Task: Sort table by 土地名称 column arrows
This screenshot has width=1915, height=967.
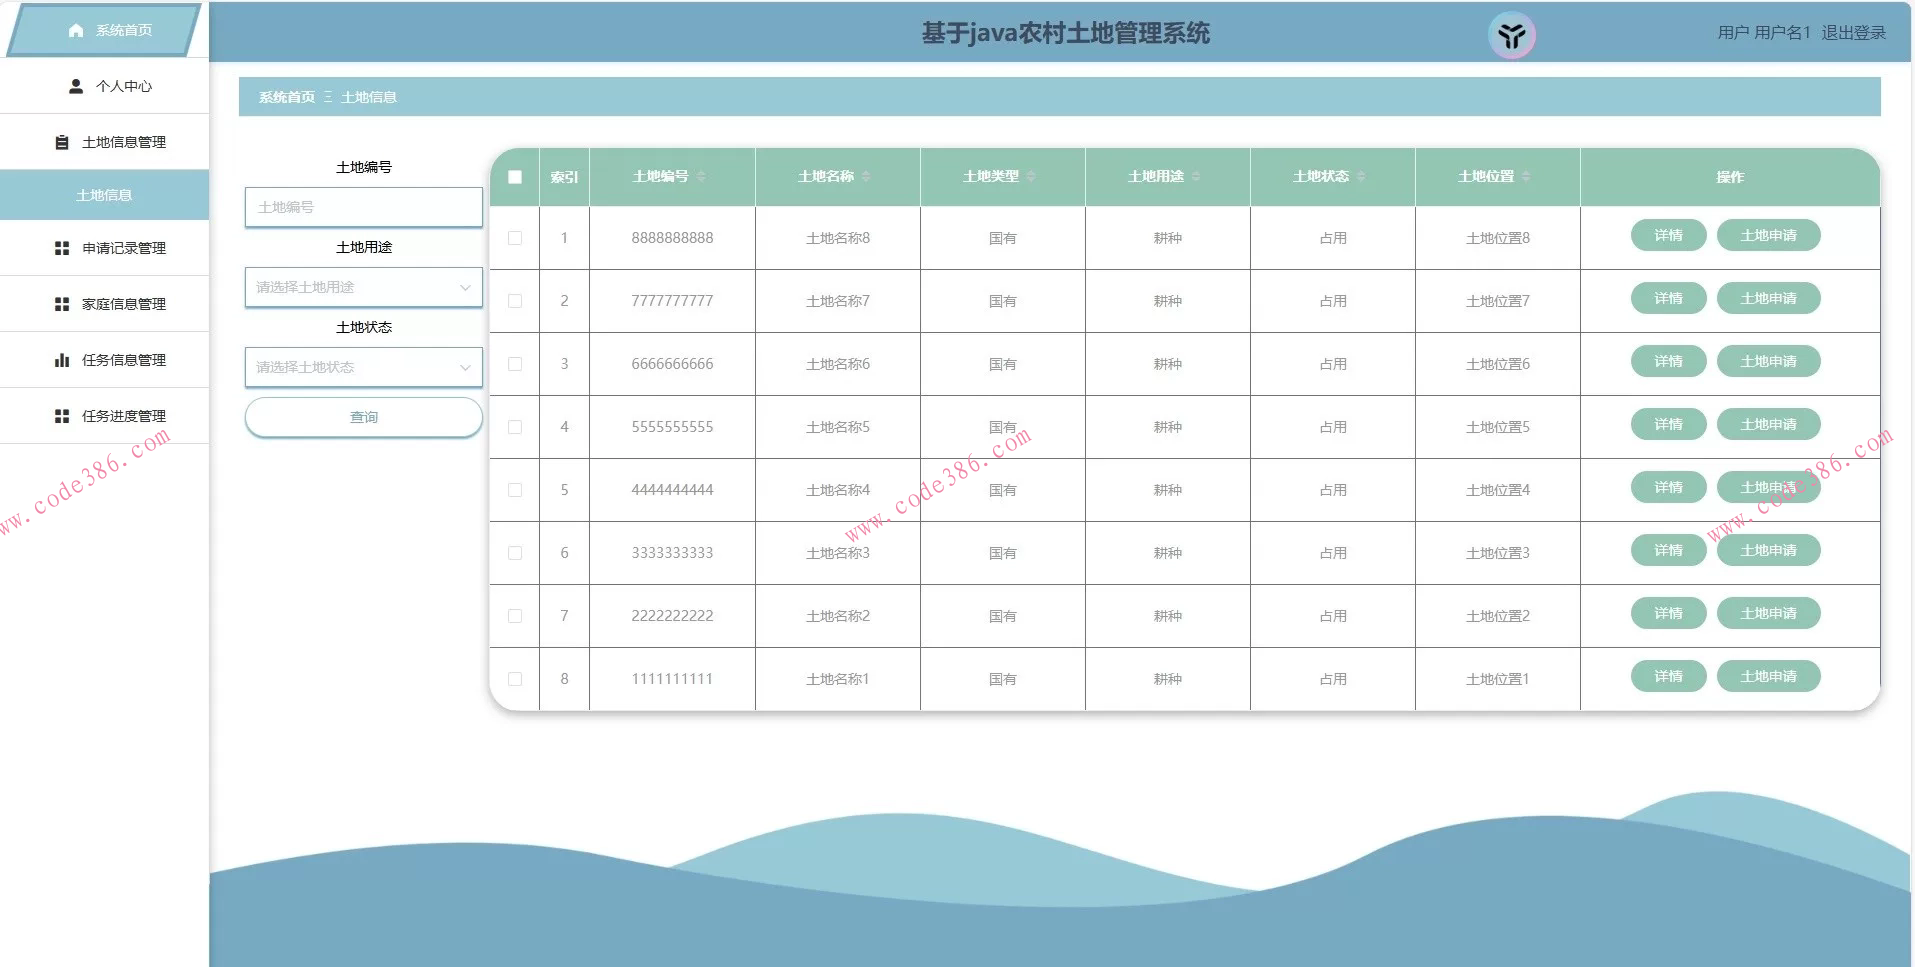Action: click(x=866, y=177)
